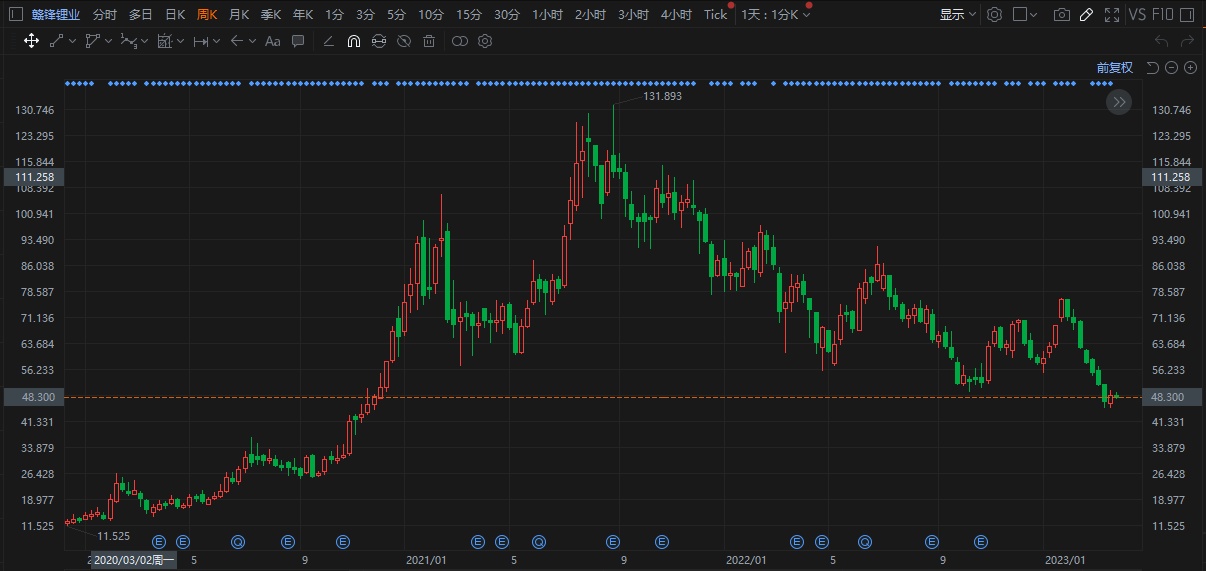Viewport: 1206px width, 571px height.
Task: Toggle hide all drawings eye icon
Action: click(404, 41)
